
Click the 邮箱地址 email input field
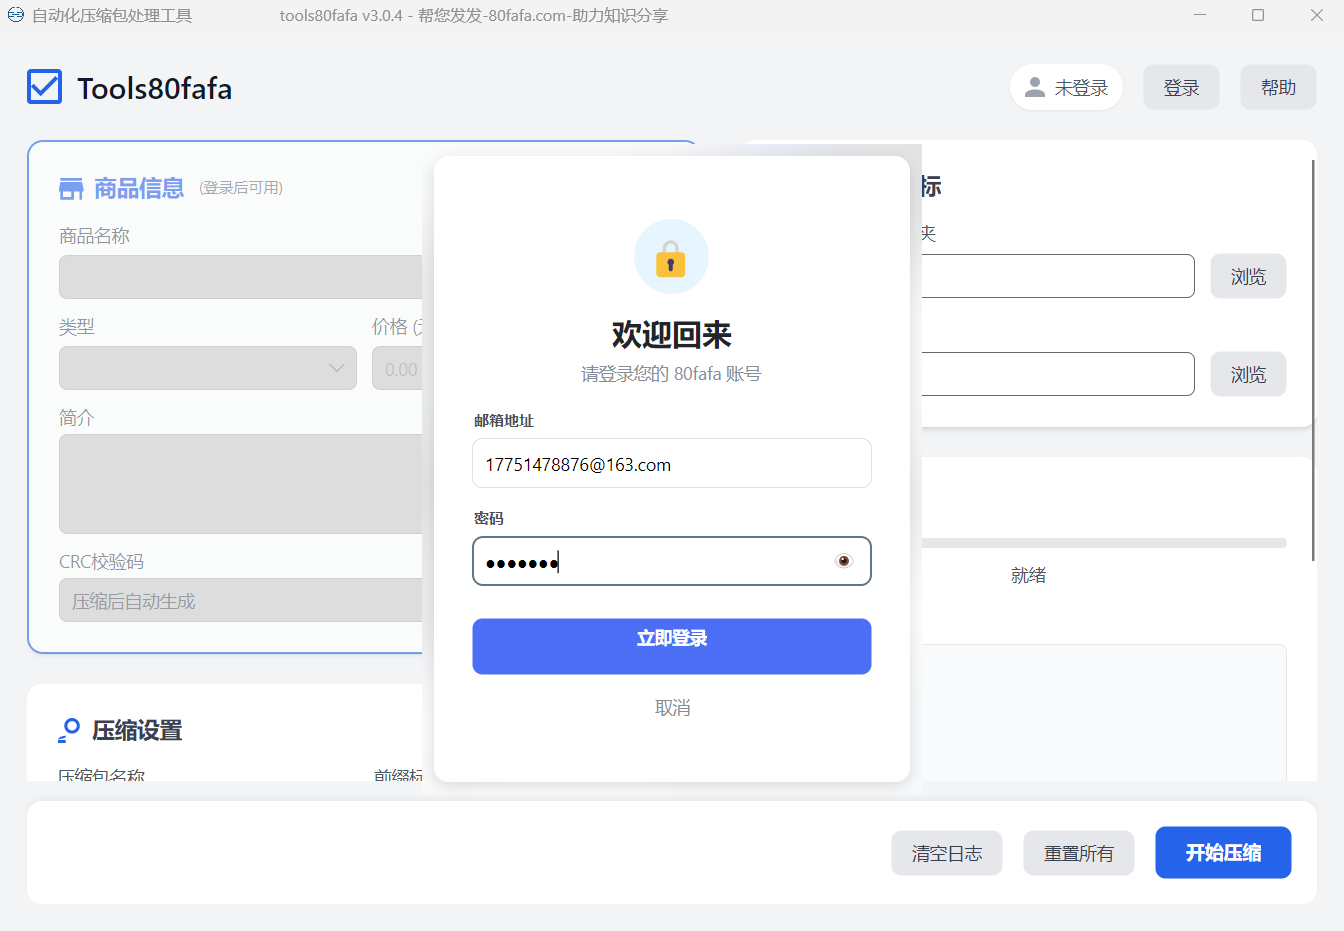(671, 464)
